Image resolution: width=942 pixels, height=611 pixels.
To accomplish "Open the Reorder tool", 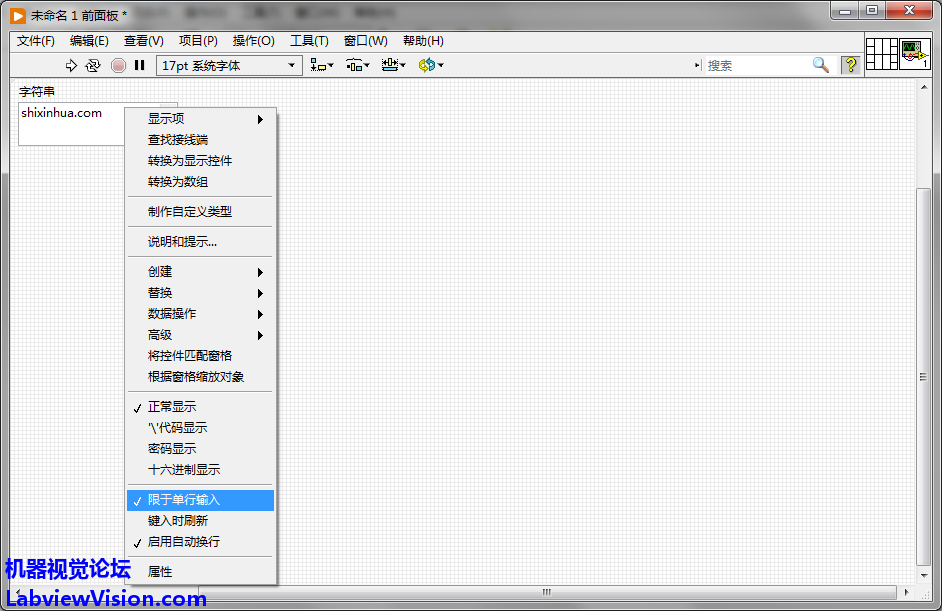I will click(x=430, y=65).
